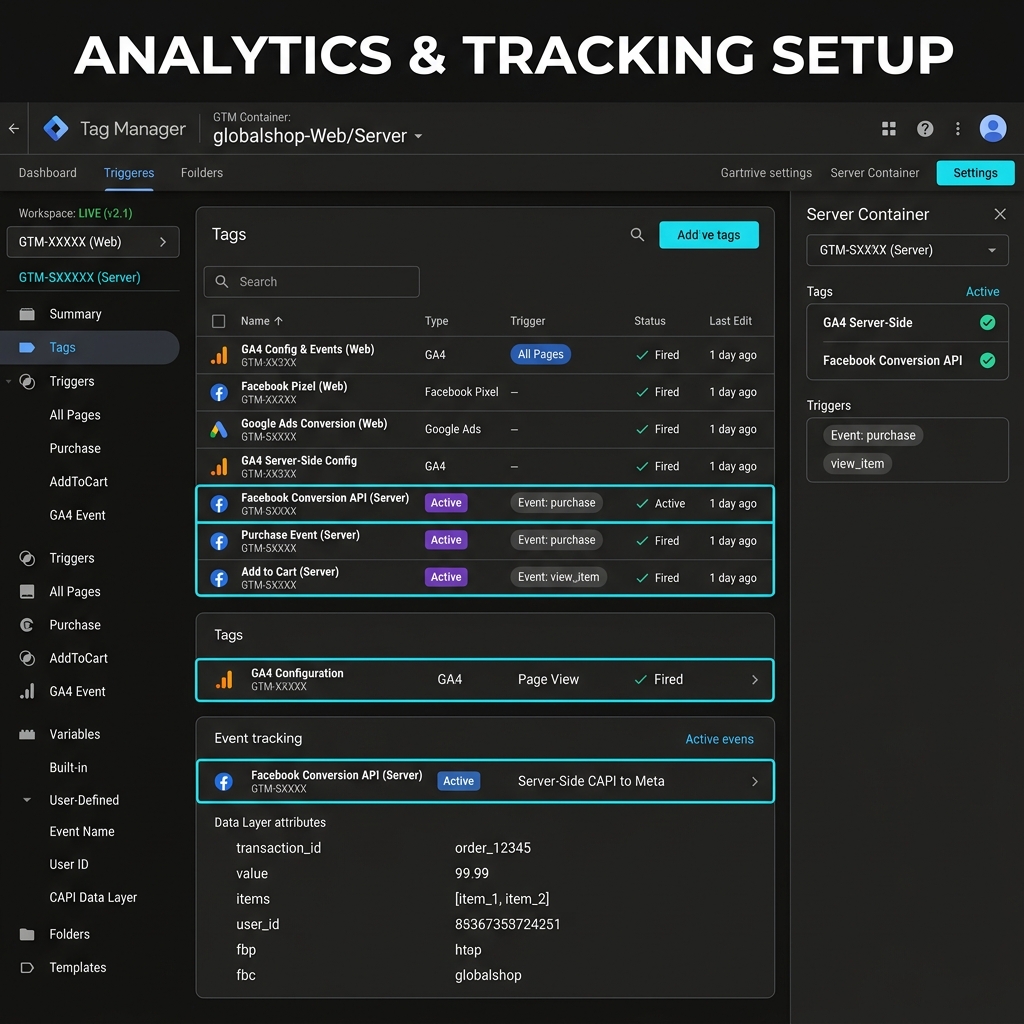
Task: Click GA4 bar icon on GA4 Configuration row
Action: (224, 680)
